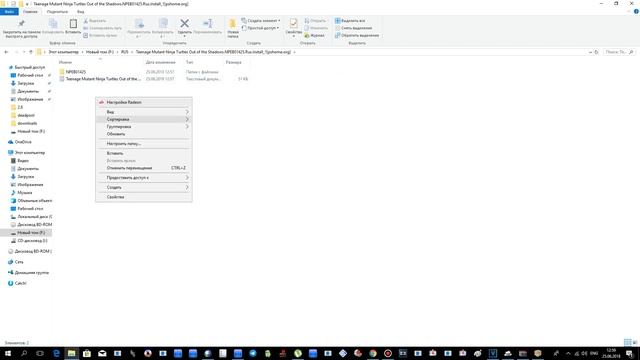Click Снять выделение in the ribbon
The image size is (640, 360).
[353, 28]
